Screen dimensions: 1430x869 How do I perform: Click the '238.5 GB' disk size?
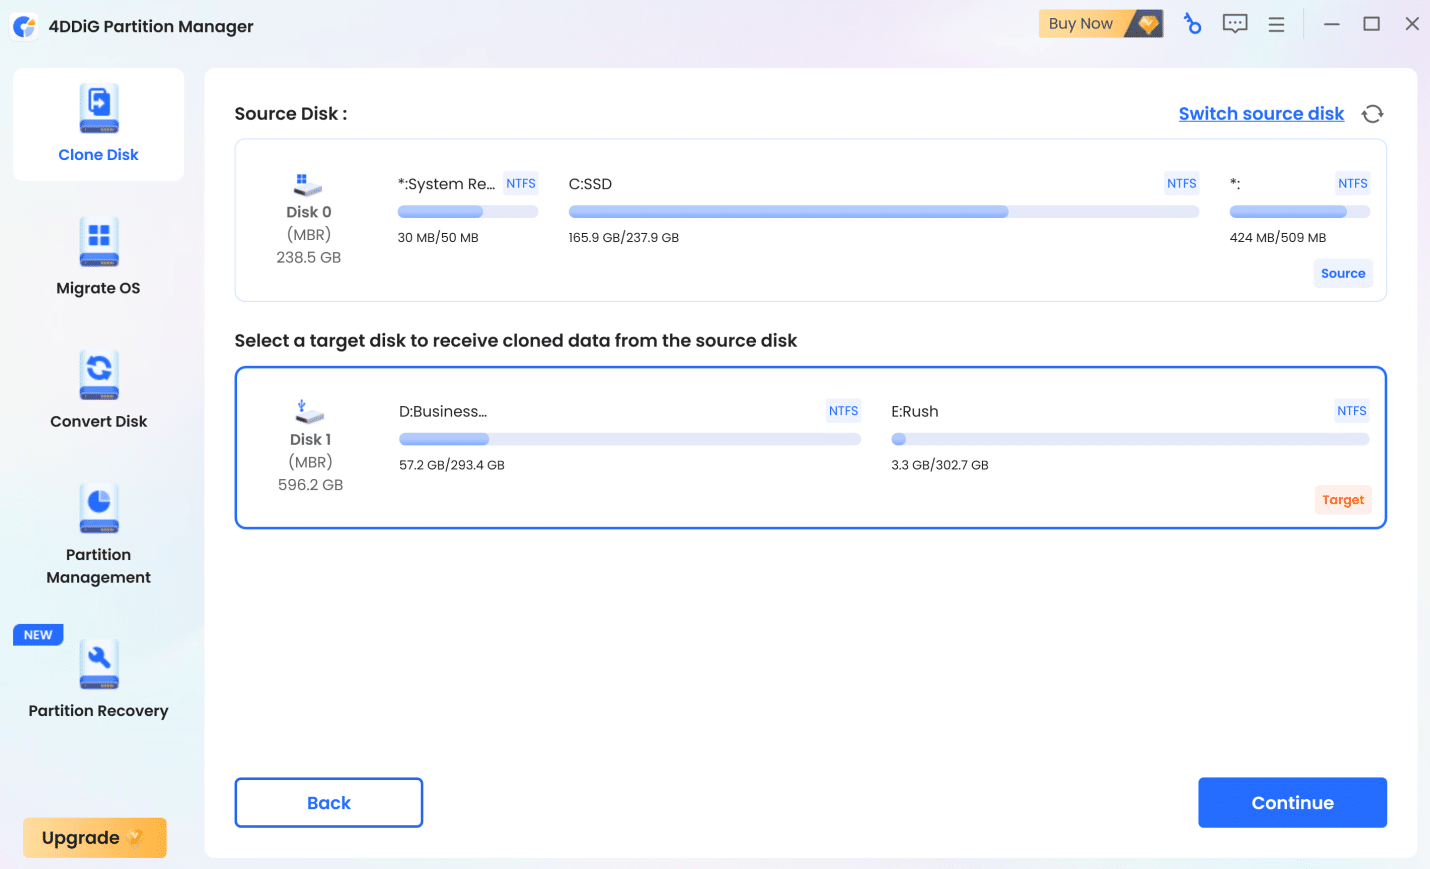click(x=308, y=258)
